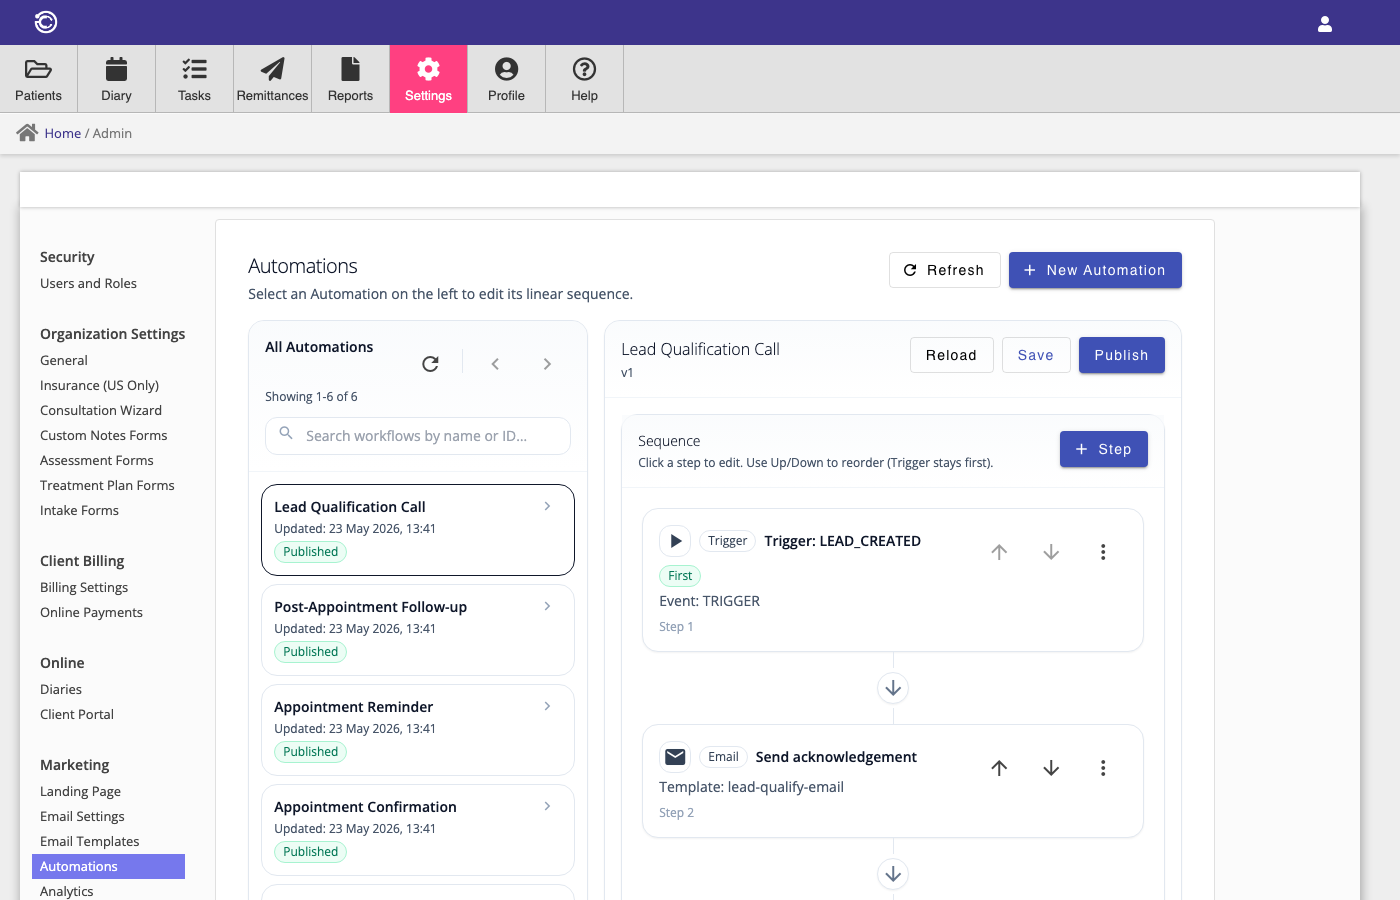
Task: Open the Patients section
Action: (39, 79)
